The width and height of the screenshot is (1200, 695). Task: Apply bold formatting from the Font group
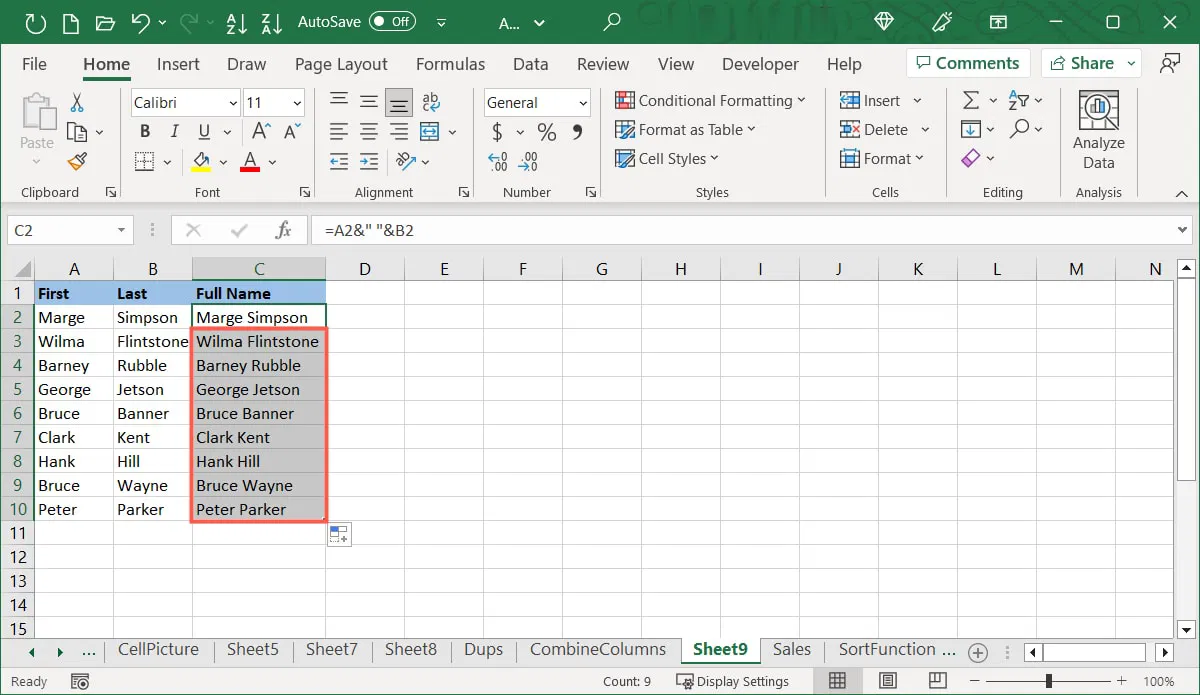click(144, 131)
